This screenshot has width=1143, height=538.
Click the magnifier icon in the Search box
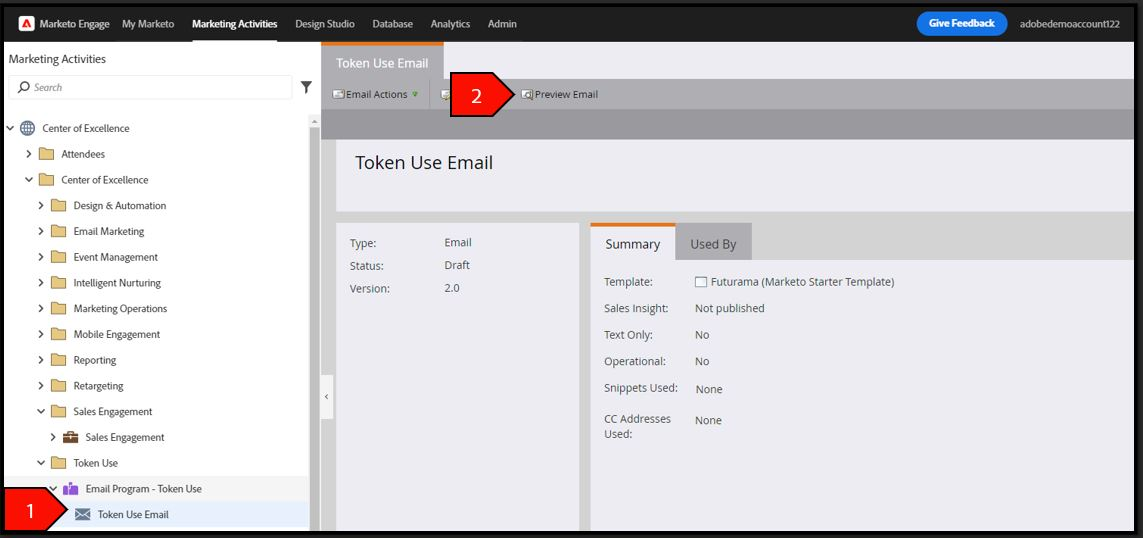click(x=23, y=87)
